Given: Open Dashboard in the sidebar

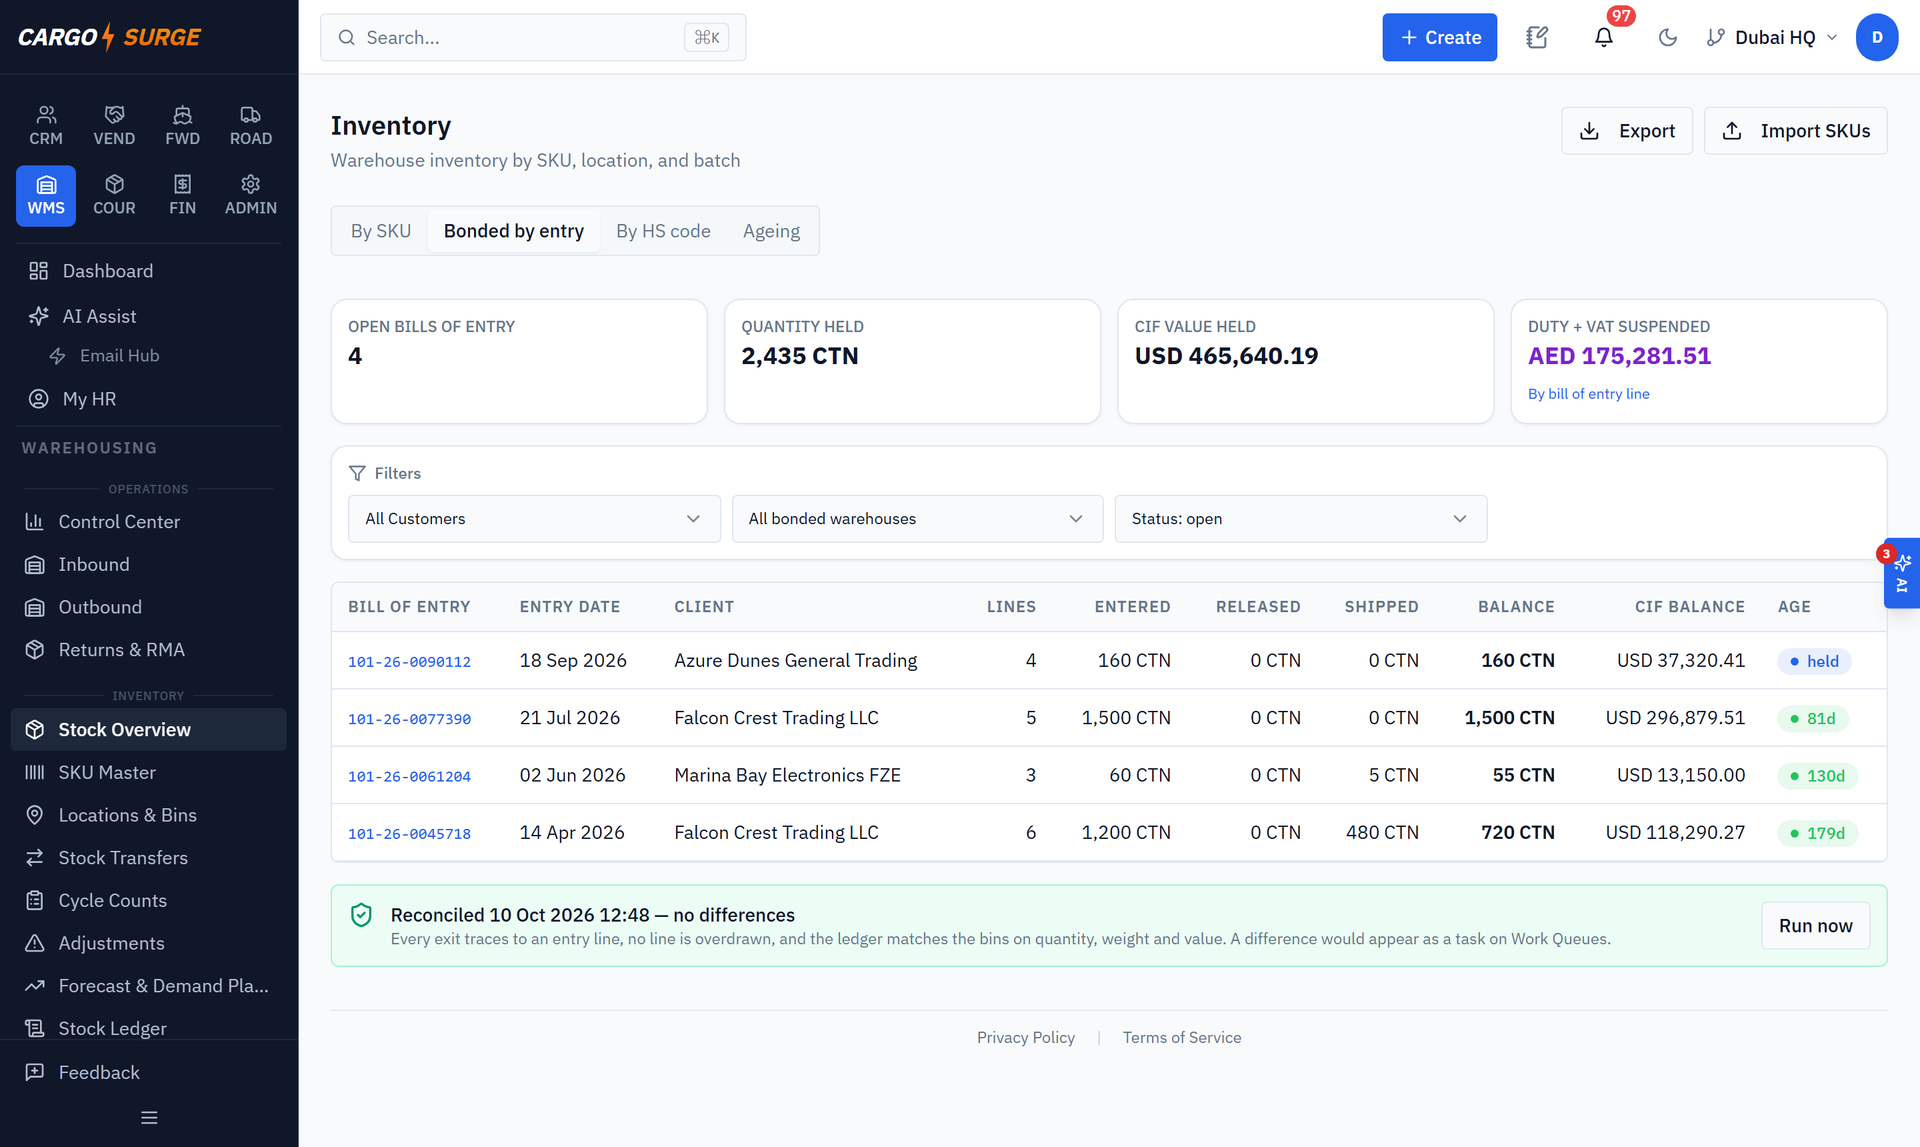Looking at the screenshot, I should pos(149,271).
